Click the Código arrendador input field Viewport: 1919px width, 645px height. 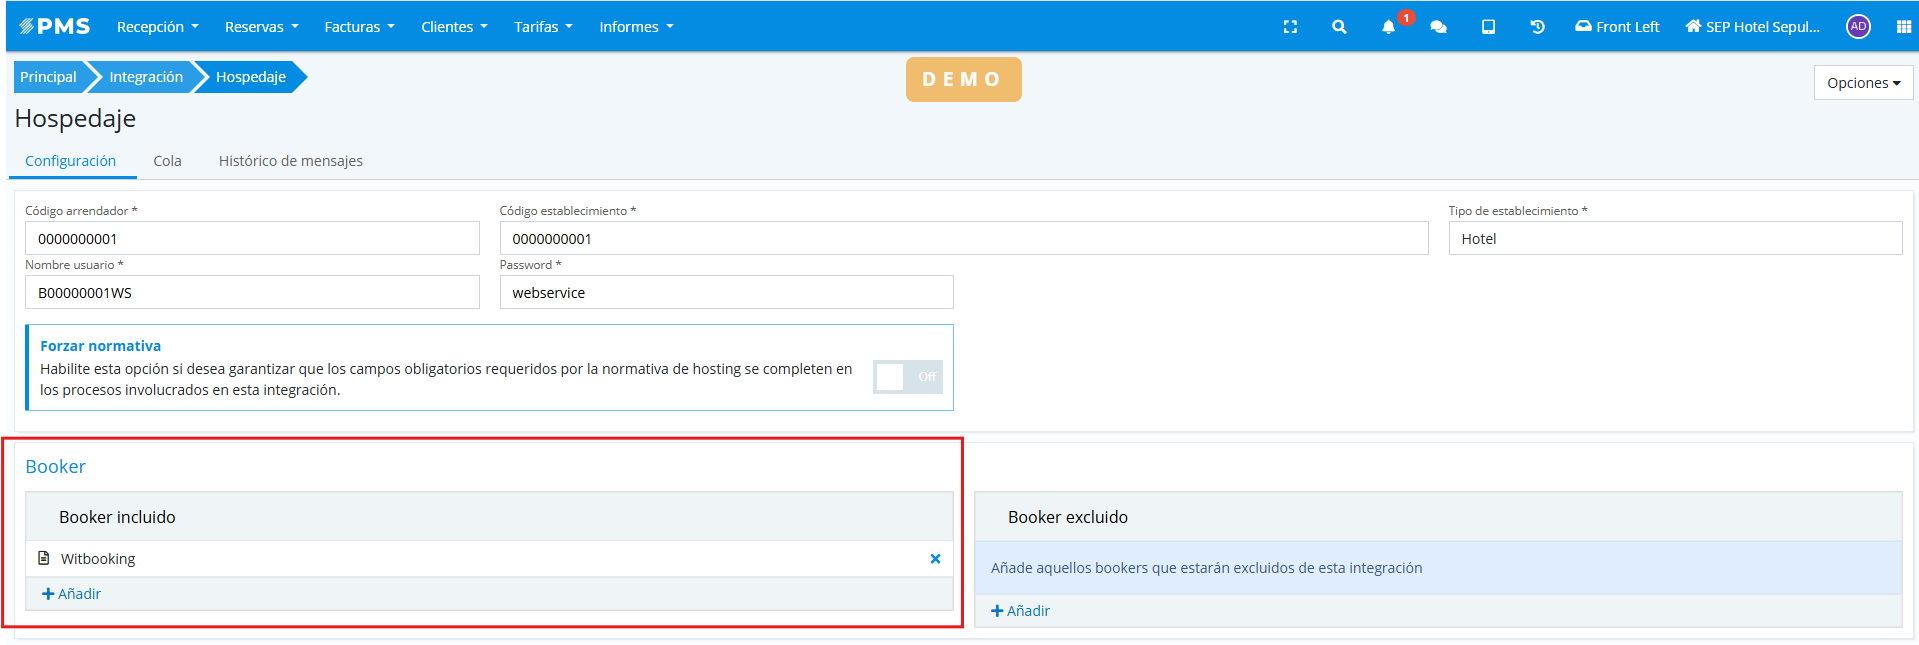[x=252, y=239]
